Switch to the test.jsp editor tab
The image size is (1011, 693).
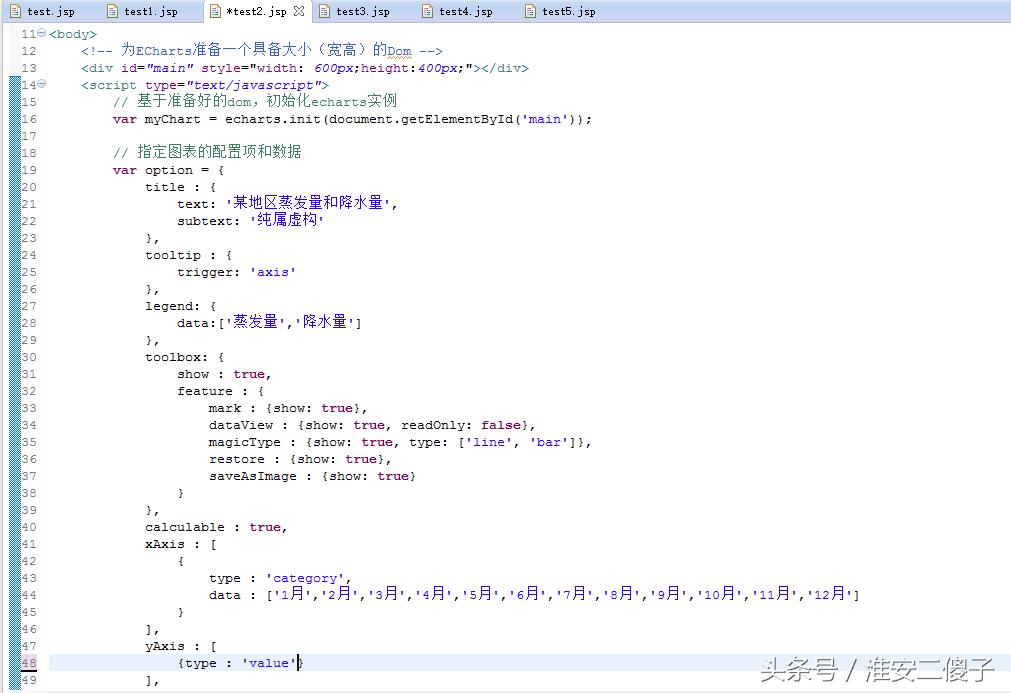pos(43,11)
